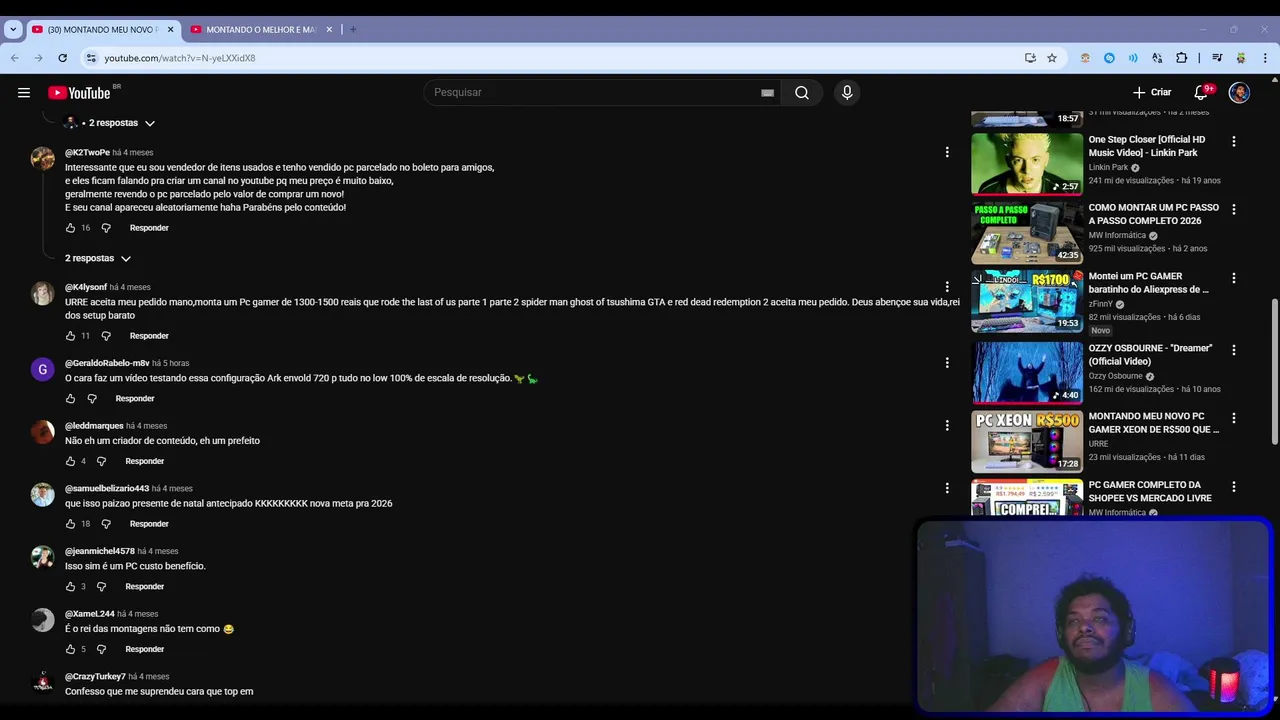Open the browser extensions puzzle icon
Screen dimensions: 1280x720
(x=1181, y=58)
